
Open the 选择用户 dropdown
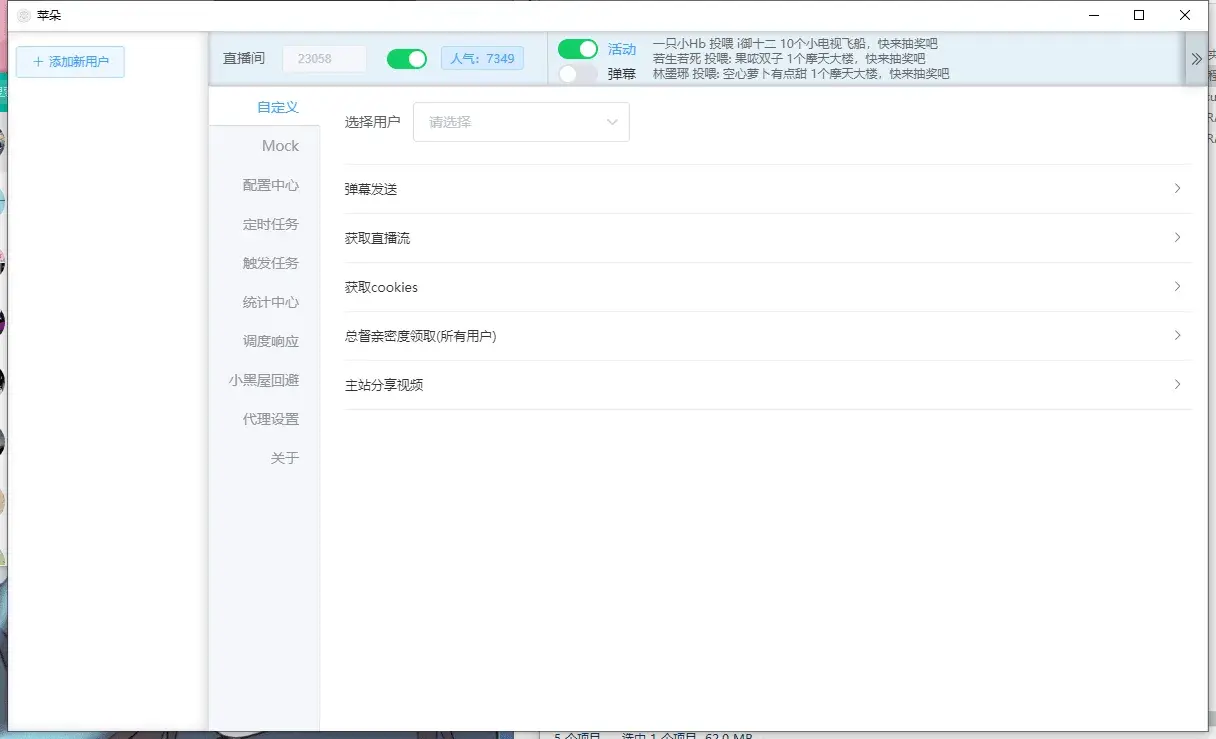(x=521, y=122)
